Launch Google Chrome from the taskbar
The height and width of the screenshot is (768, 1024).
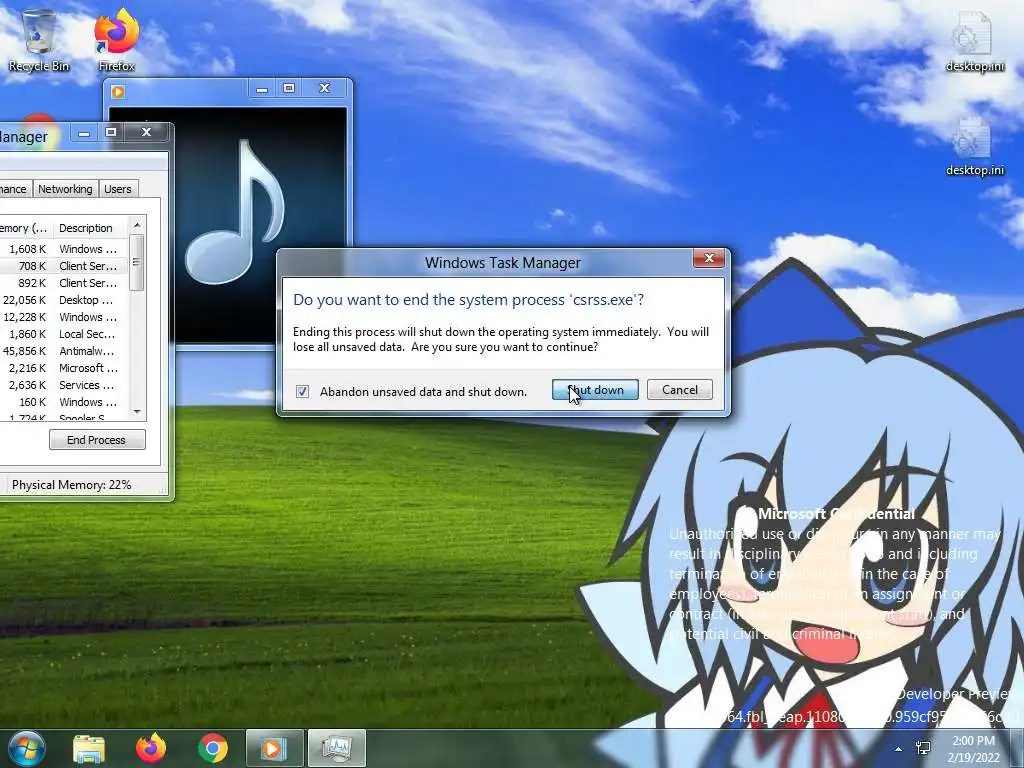[213, 748]
